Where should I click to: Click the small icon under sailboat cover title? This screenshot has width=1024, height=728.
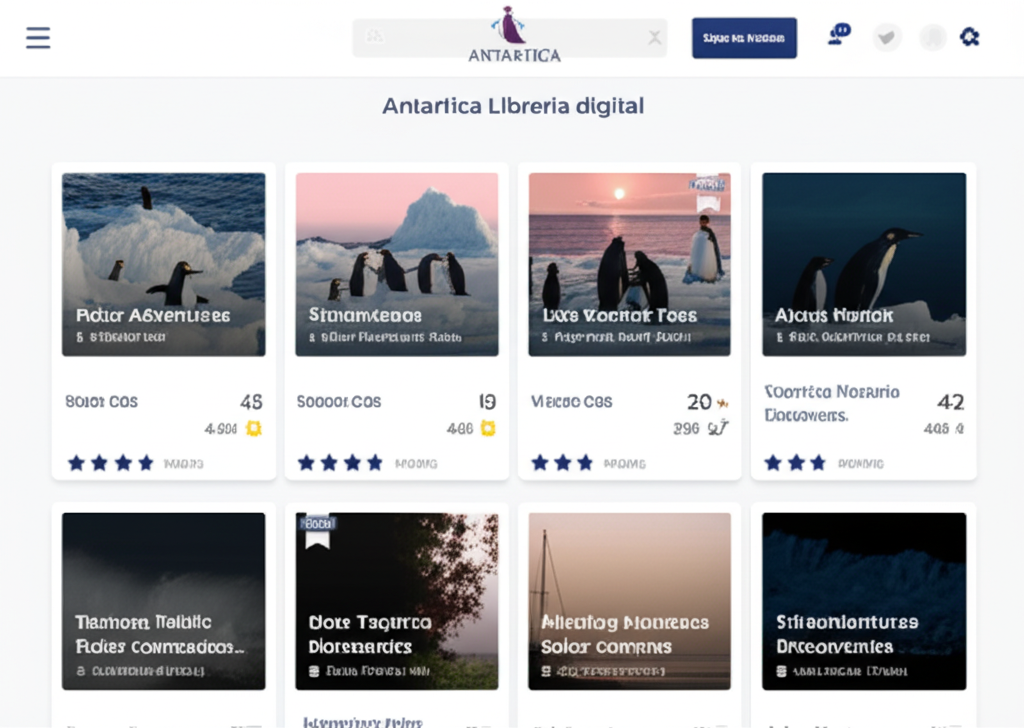point(546,671)
